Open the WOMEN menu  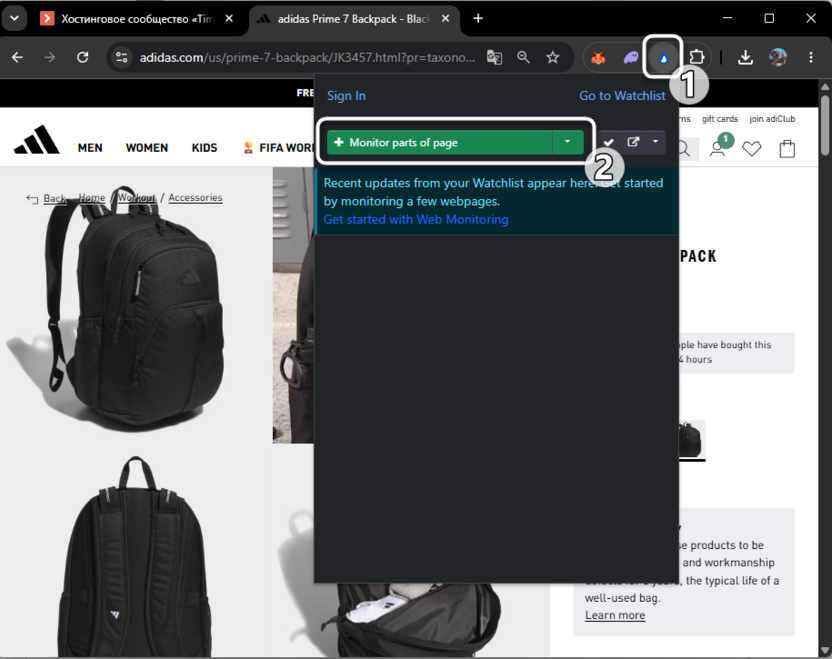[x=147, y=148]
